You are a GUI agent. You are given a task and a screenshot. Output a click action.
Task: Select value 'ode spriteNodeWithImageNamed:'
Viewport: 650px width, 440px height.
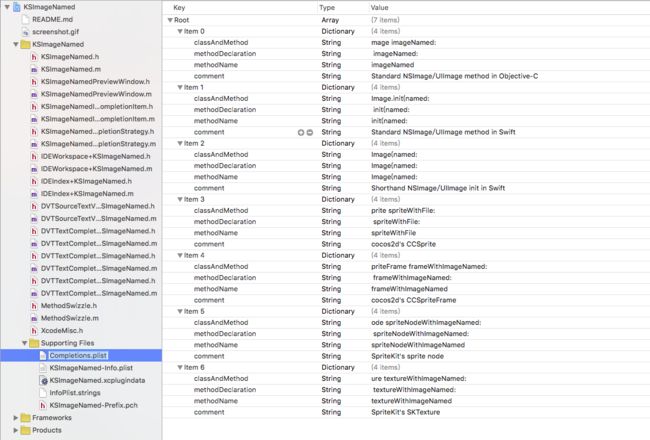click(426, 322)
